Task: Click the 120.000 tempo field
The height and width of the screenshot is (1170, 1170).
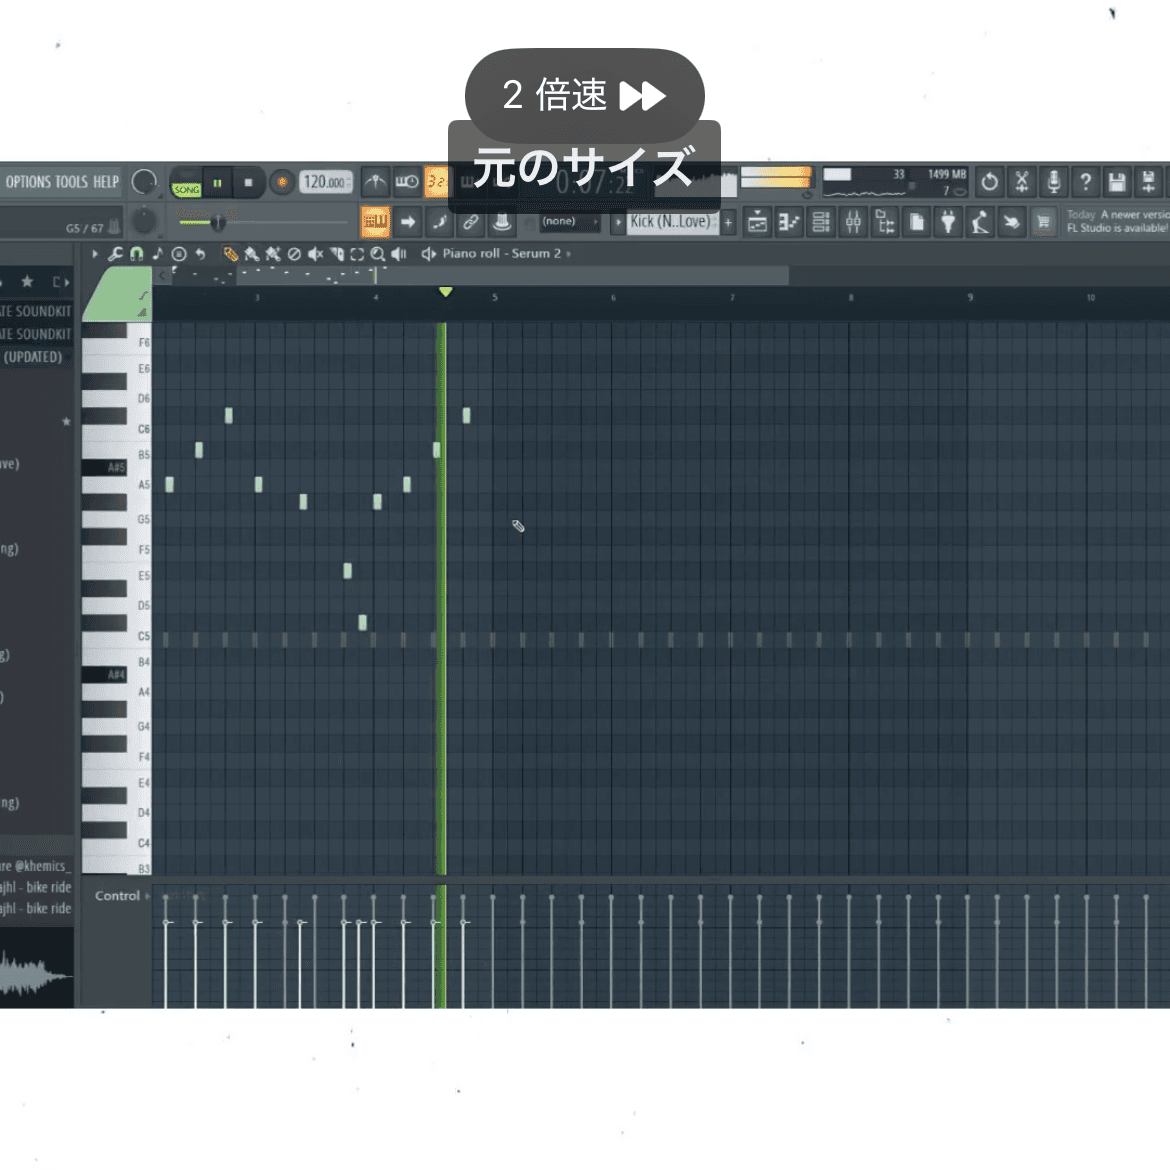Action: (326, 182)
